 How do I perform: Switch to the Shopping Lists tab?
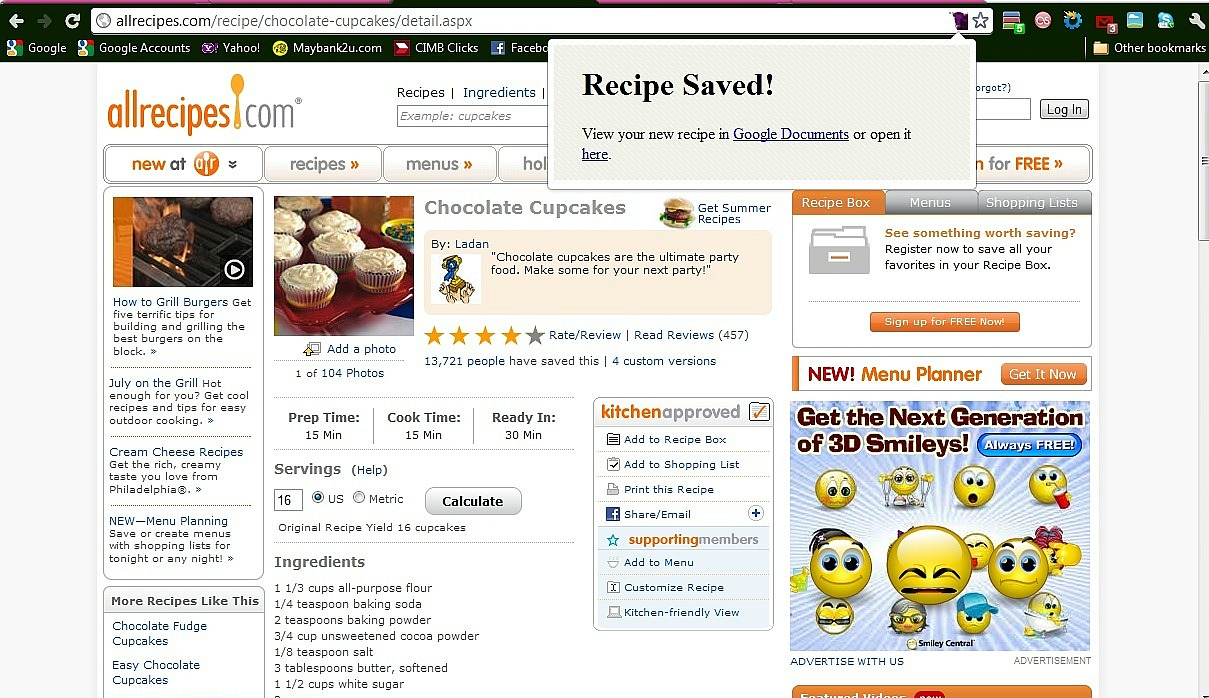click(x=1032, y=202)
